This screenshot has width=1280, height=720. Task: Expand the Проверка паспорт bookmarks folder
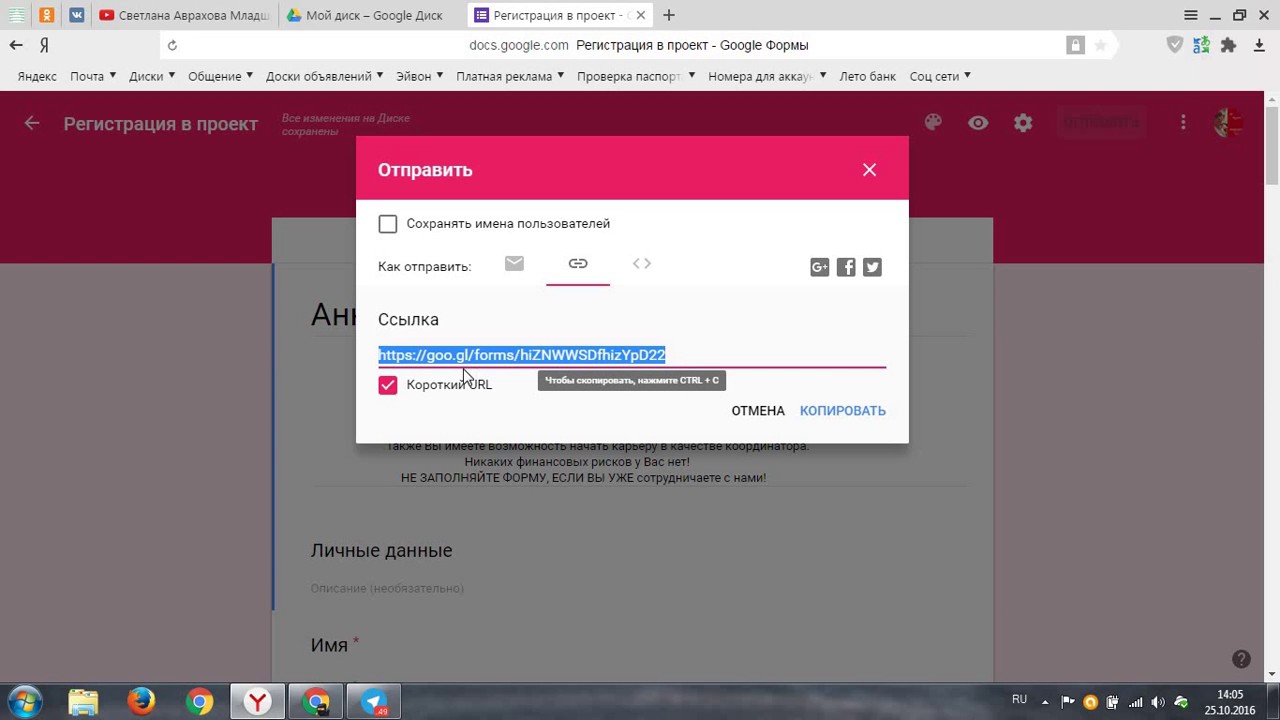[x=636, y=76]
